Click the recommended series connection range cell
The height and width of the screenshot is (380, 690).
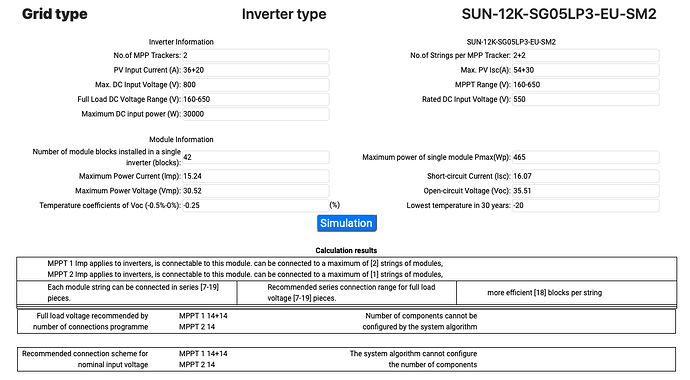tap(347, 292)
